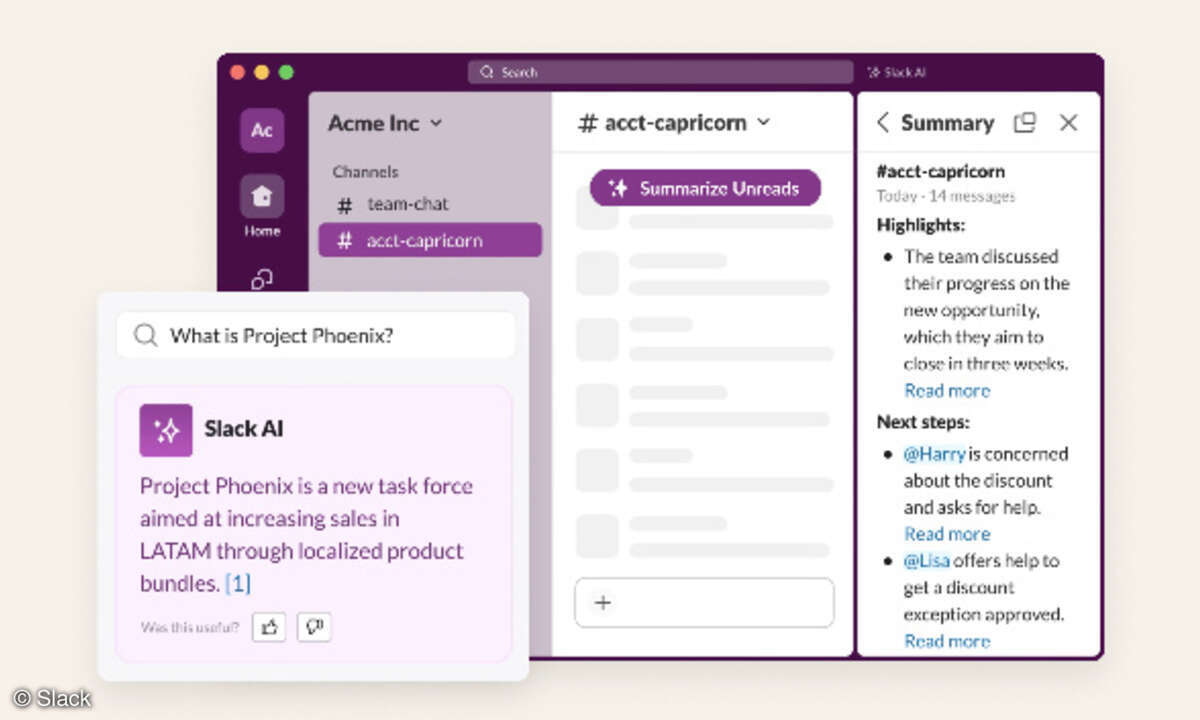
Task: Select the acct-capricorn channel in sidebar
Action: point(430,240)
